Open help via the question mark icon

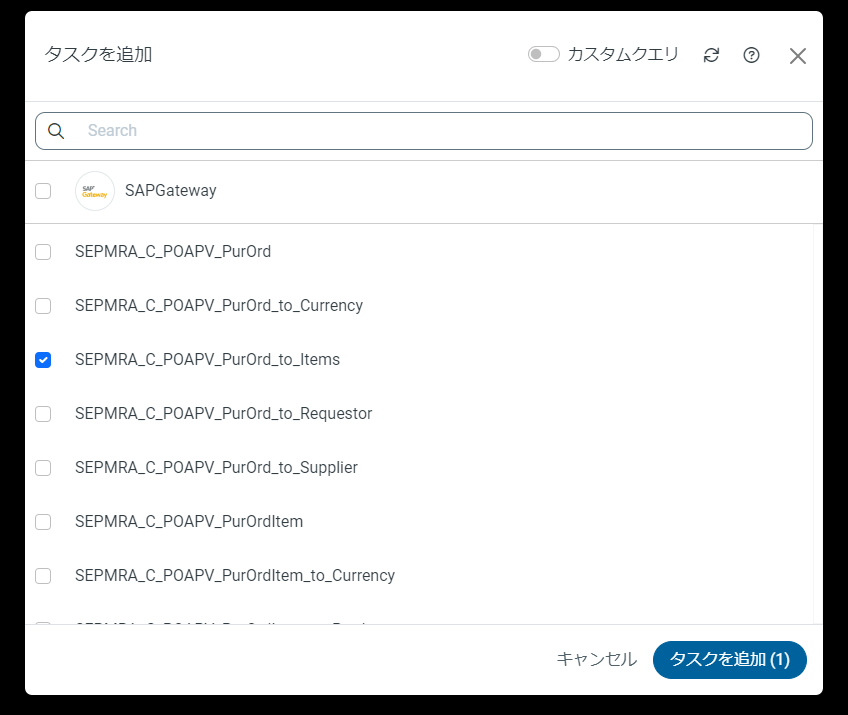pyautogui.click(x=751, y=55)
